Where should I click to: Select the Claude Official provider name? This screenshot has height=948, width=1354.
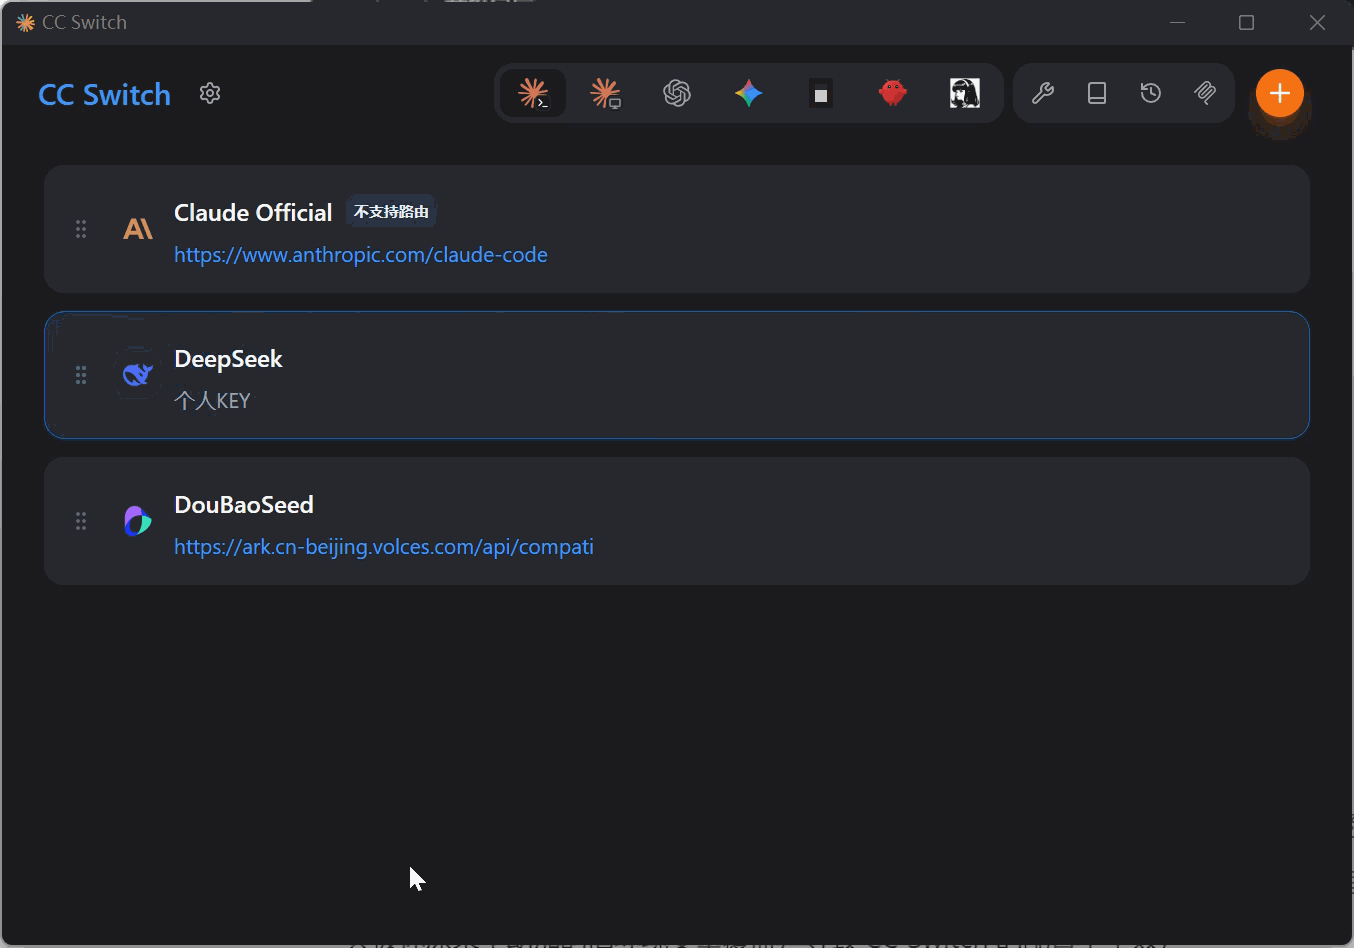click(253, 213)
